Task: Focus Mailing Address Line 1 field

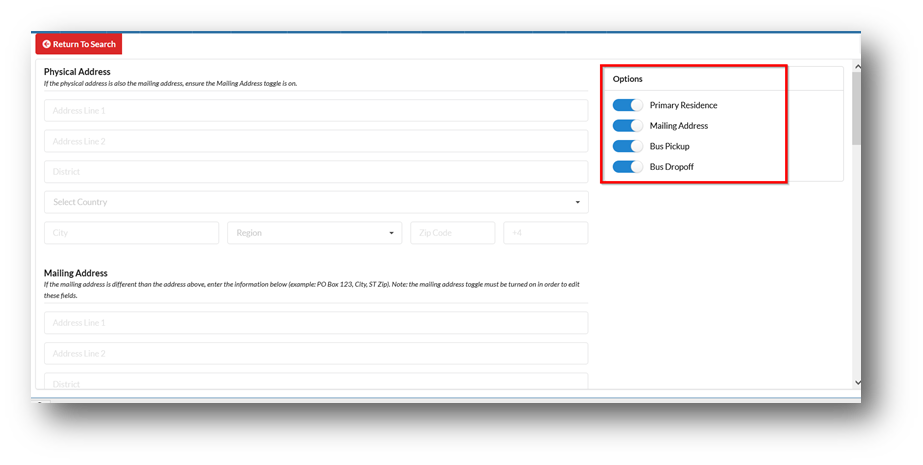Action: (316, 323)
